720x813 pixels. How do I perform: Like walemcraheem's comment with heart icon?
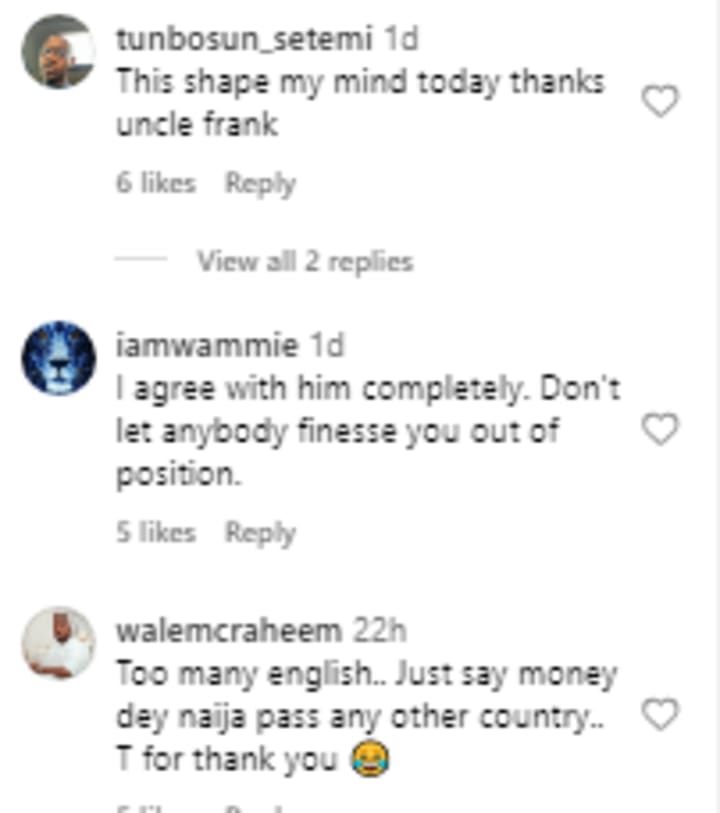(660, 714)
